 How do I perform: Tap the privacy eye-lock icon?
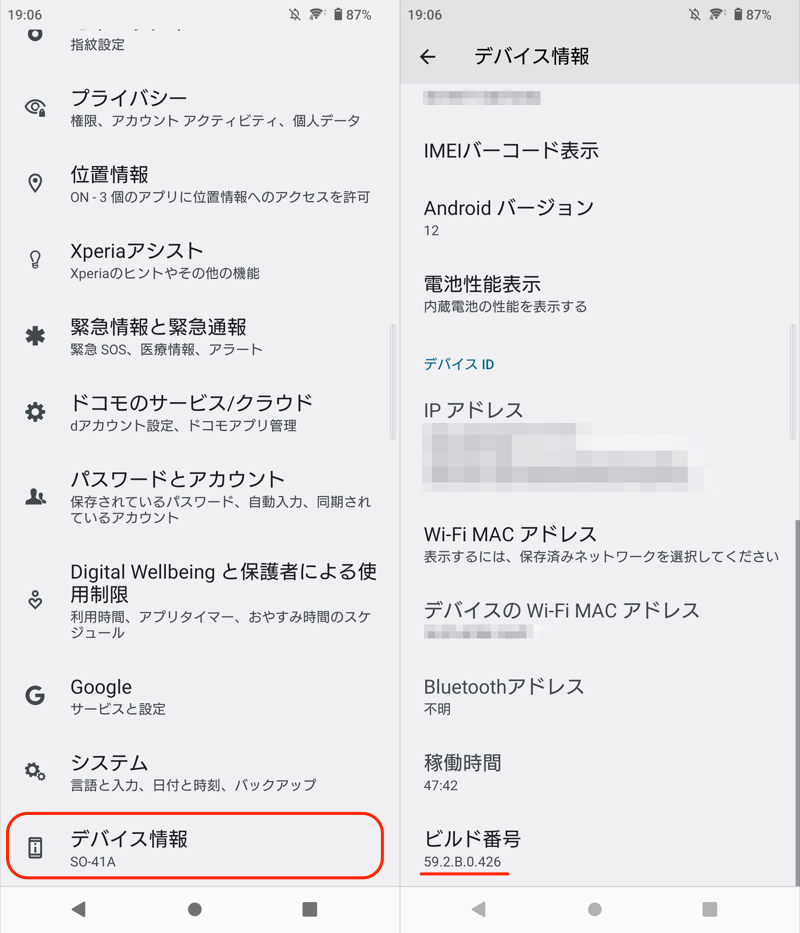[x=36, y=108]
